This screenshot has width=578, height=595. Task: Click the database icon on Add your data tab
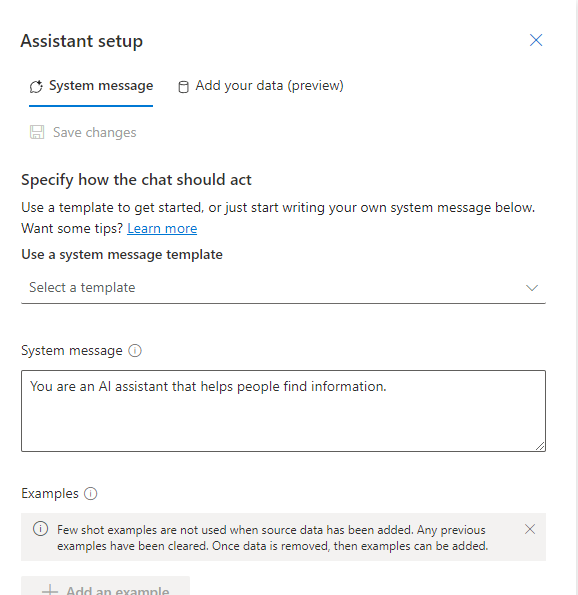pyautogui.click(x=183, y=87)
